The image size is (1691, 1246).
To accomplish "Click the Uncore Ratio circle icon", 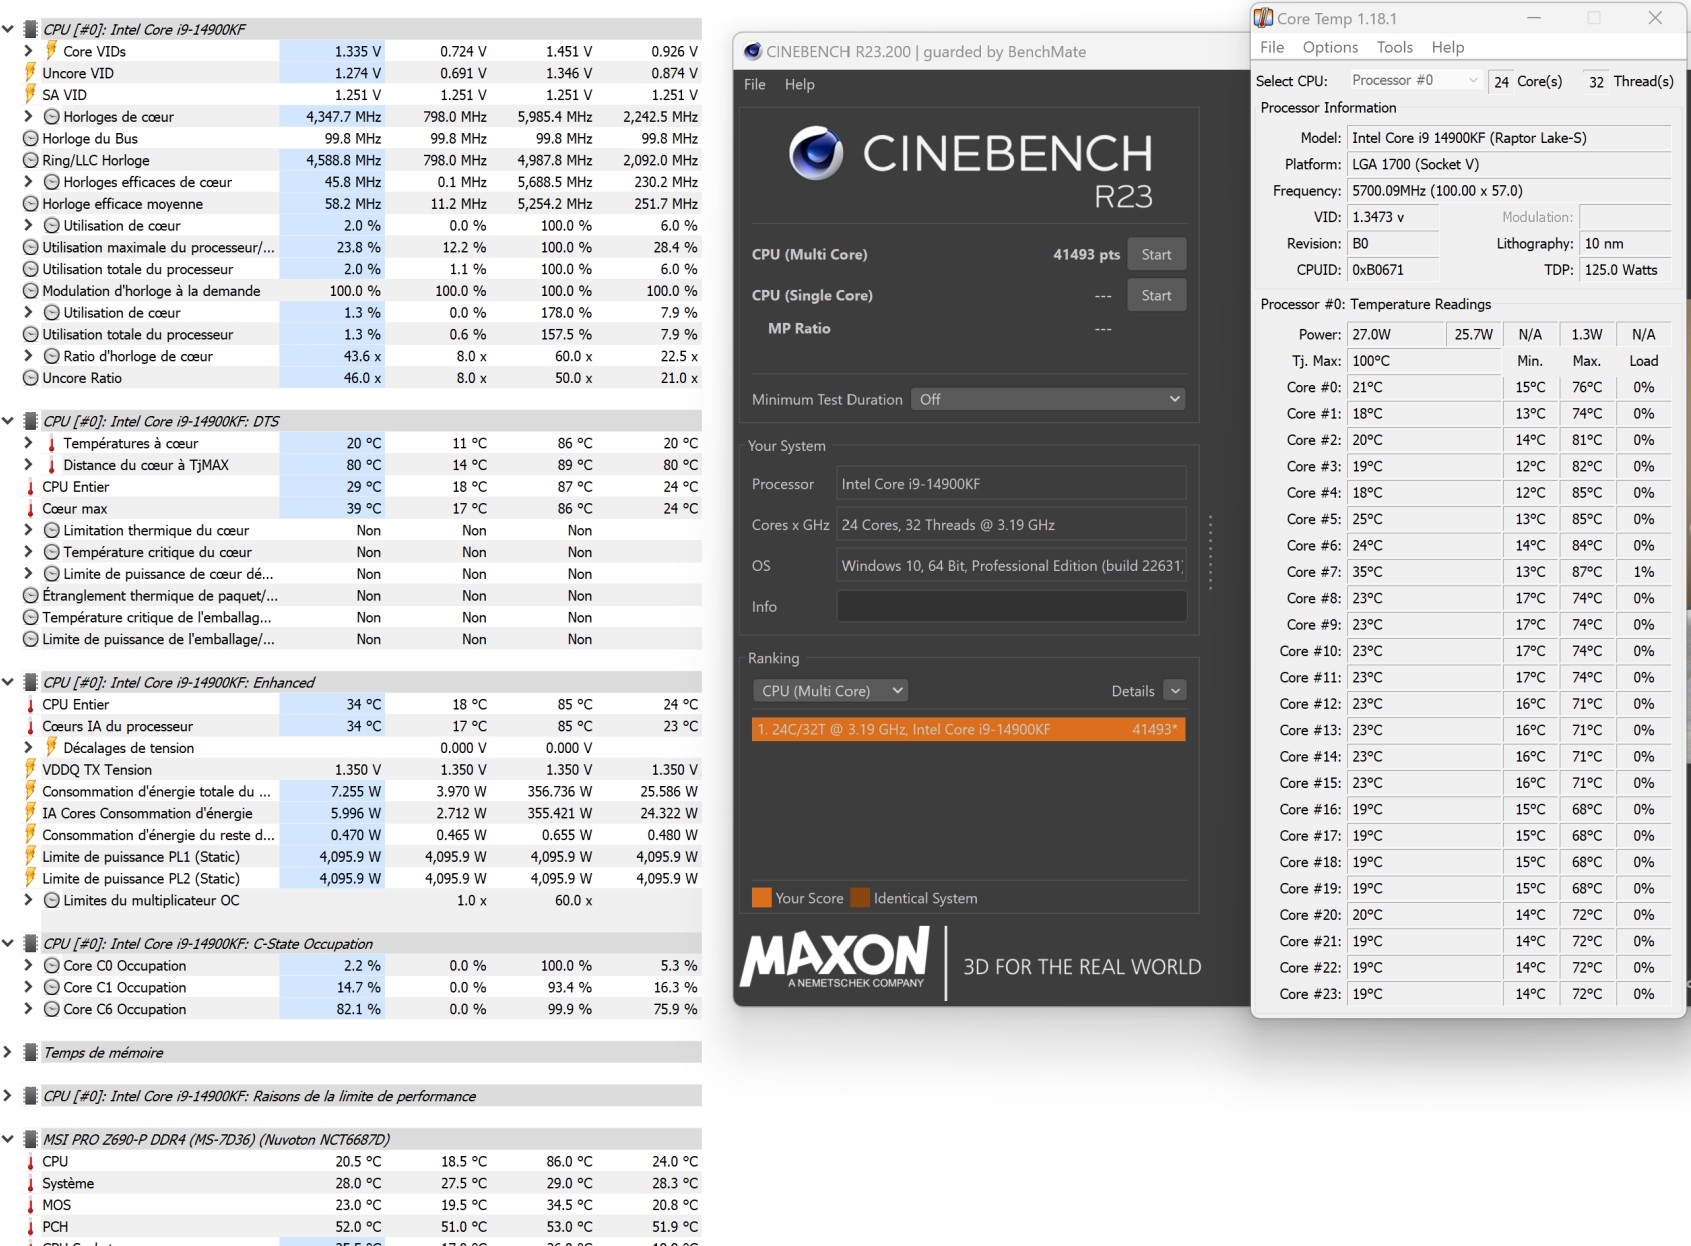I will click(31, 378).
